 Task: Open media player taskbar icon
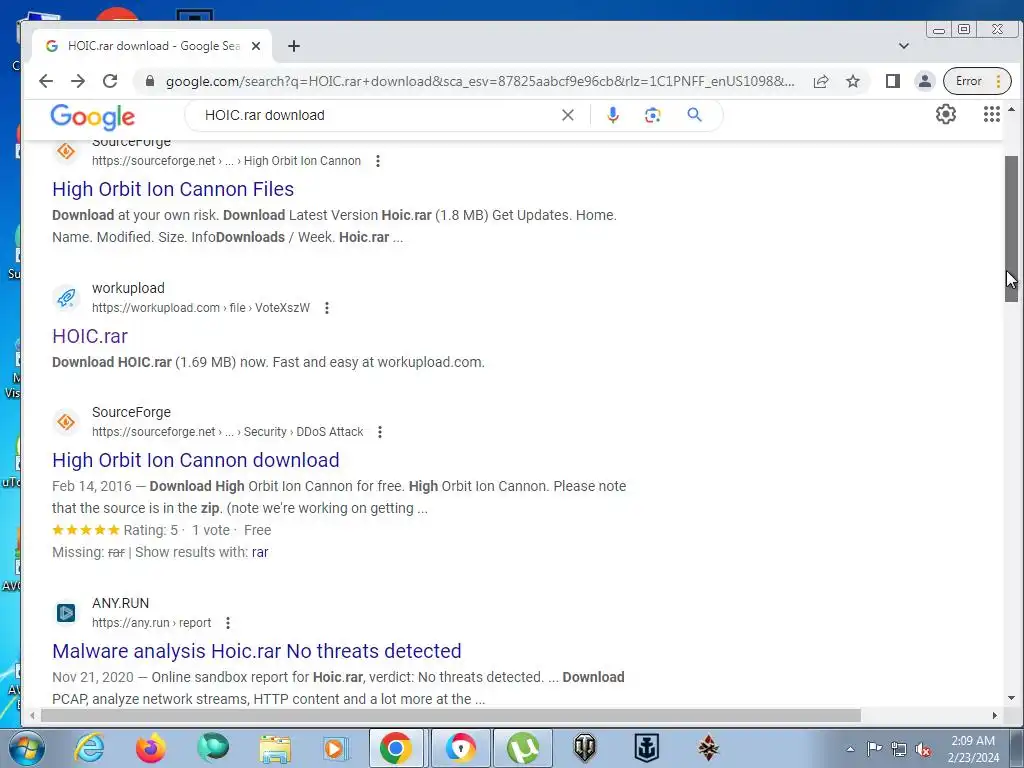pos(336,748)
